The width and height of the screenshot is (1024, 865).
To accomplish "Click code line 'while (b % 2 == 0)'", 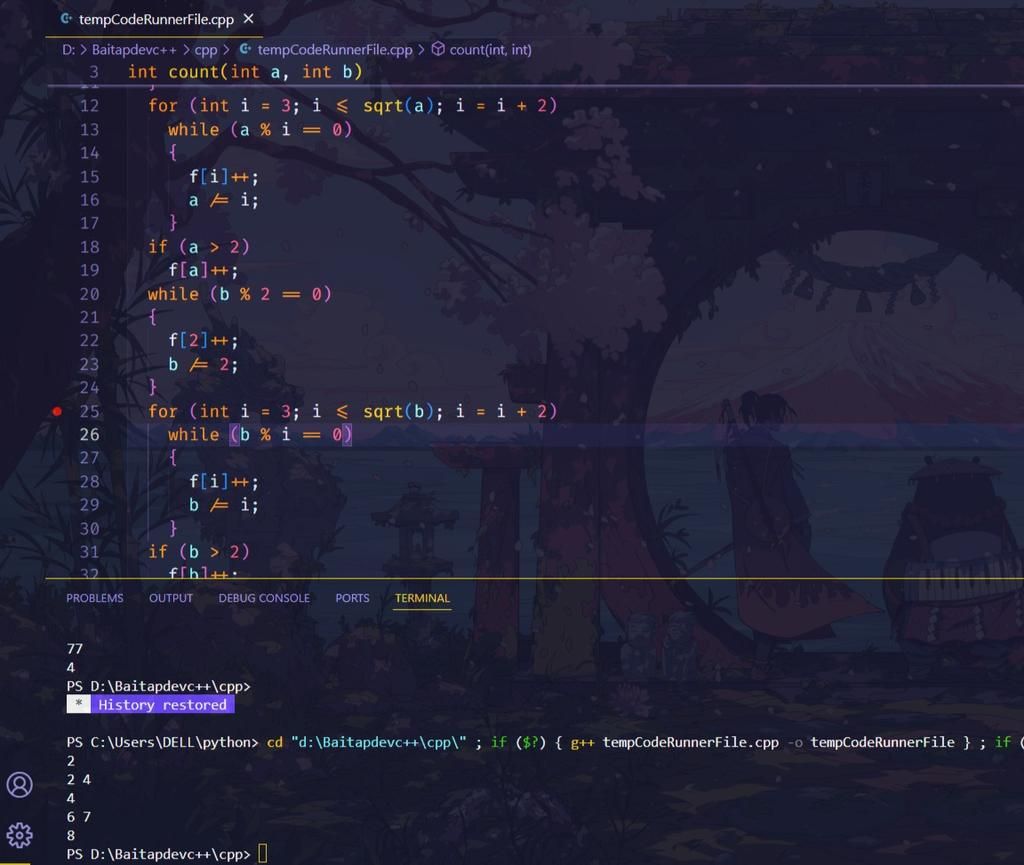I will point(239,294).
